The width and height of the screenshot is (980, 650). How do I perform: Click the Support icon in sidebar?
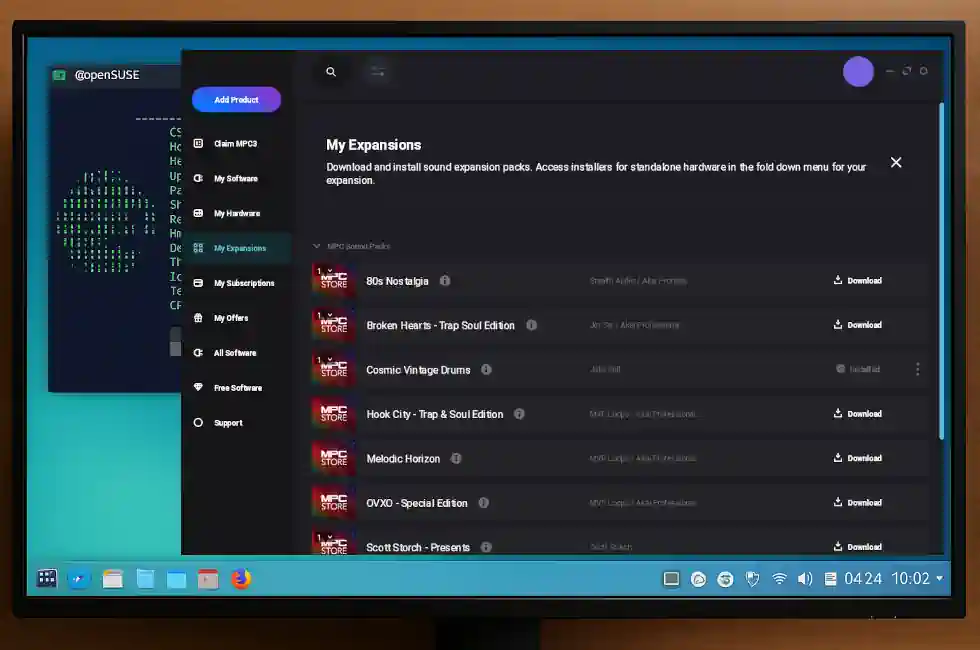coord(198,422)
